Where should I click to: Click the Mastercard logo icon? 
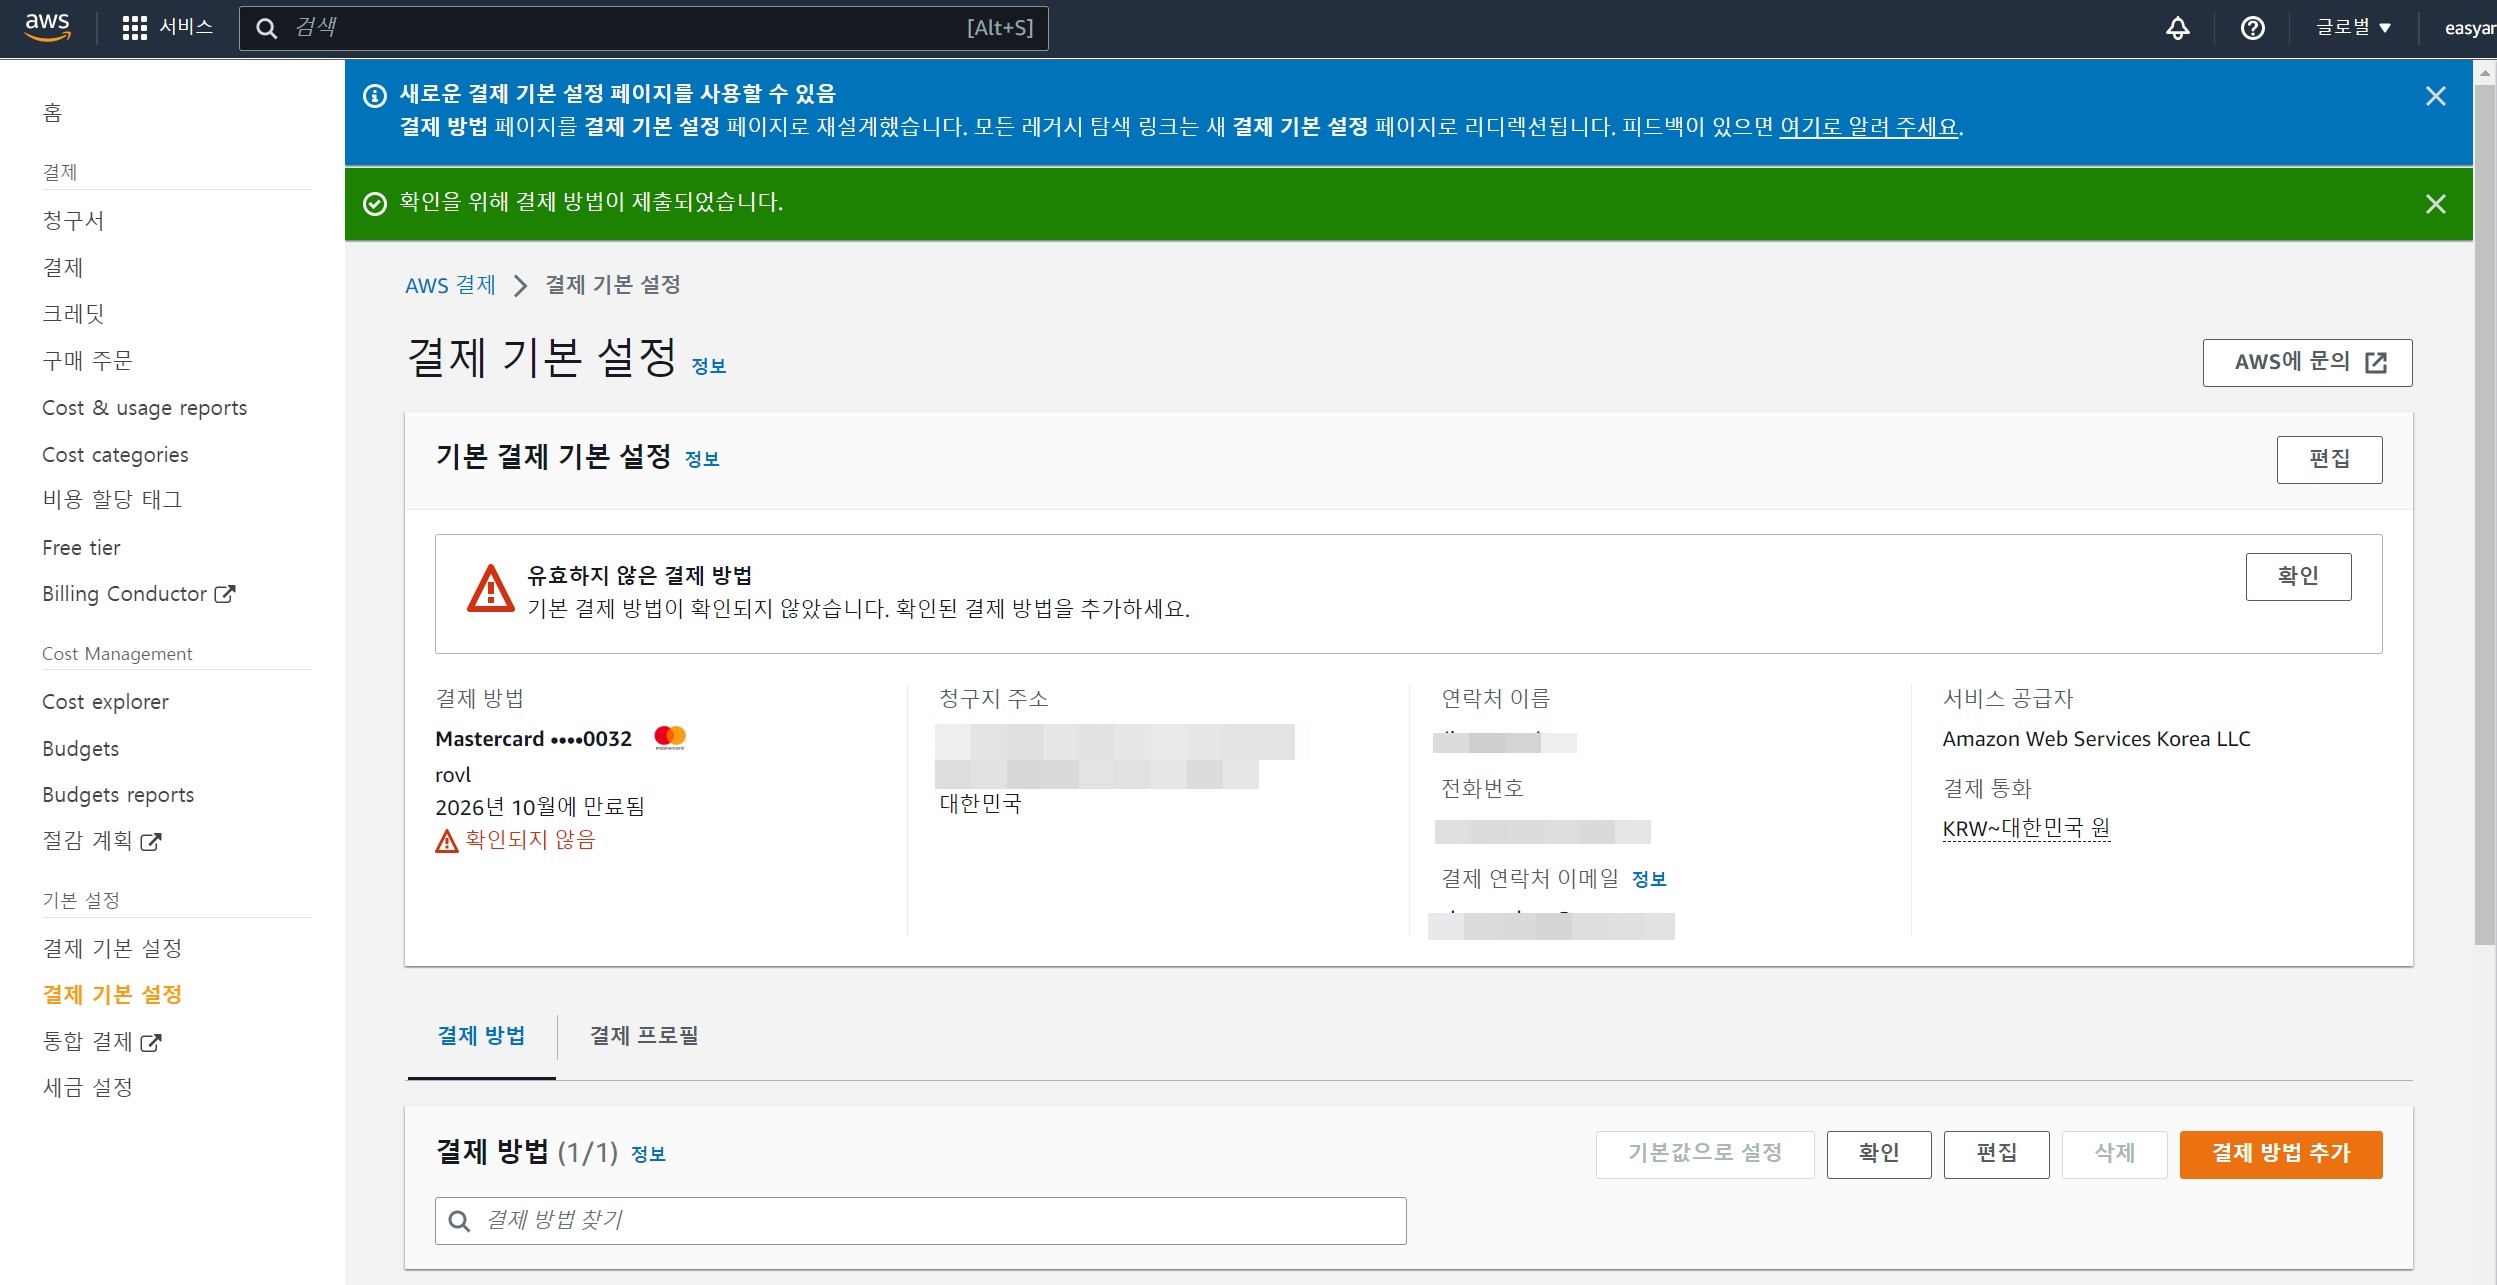(669, 738)
